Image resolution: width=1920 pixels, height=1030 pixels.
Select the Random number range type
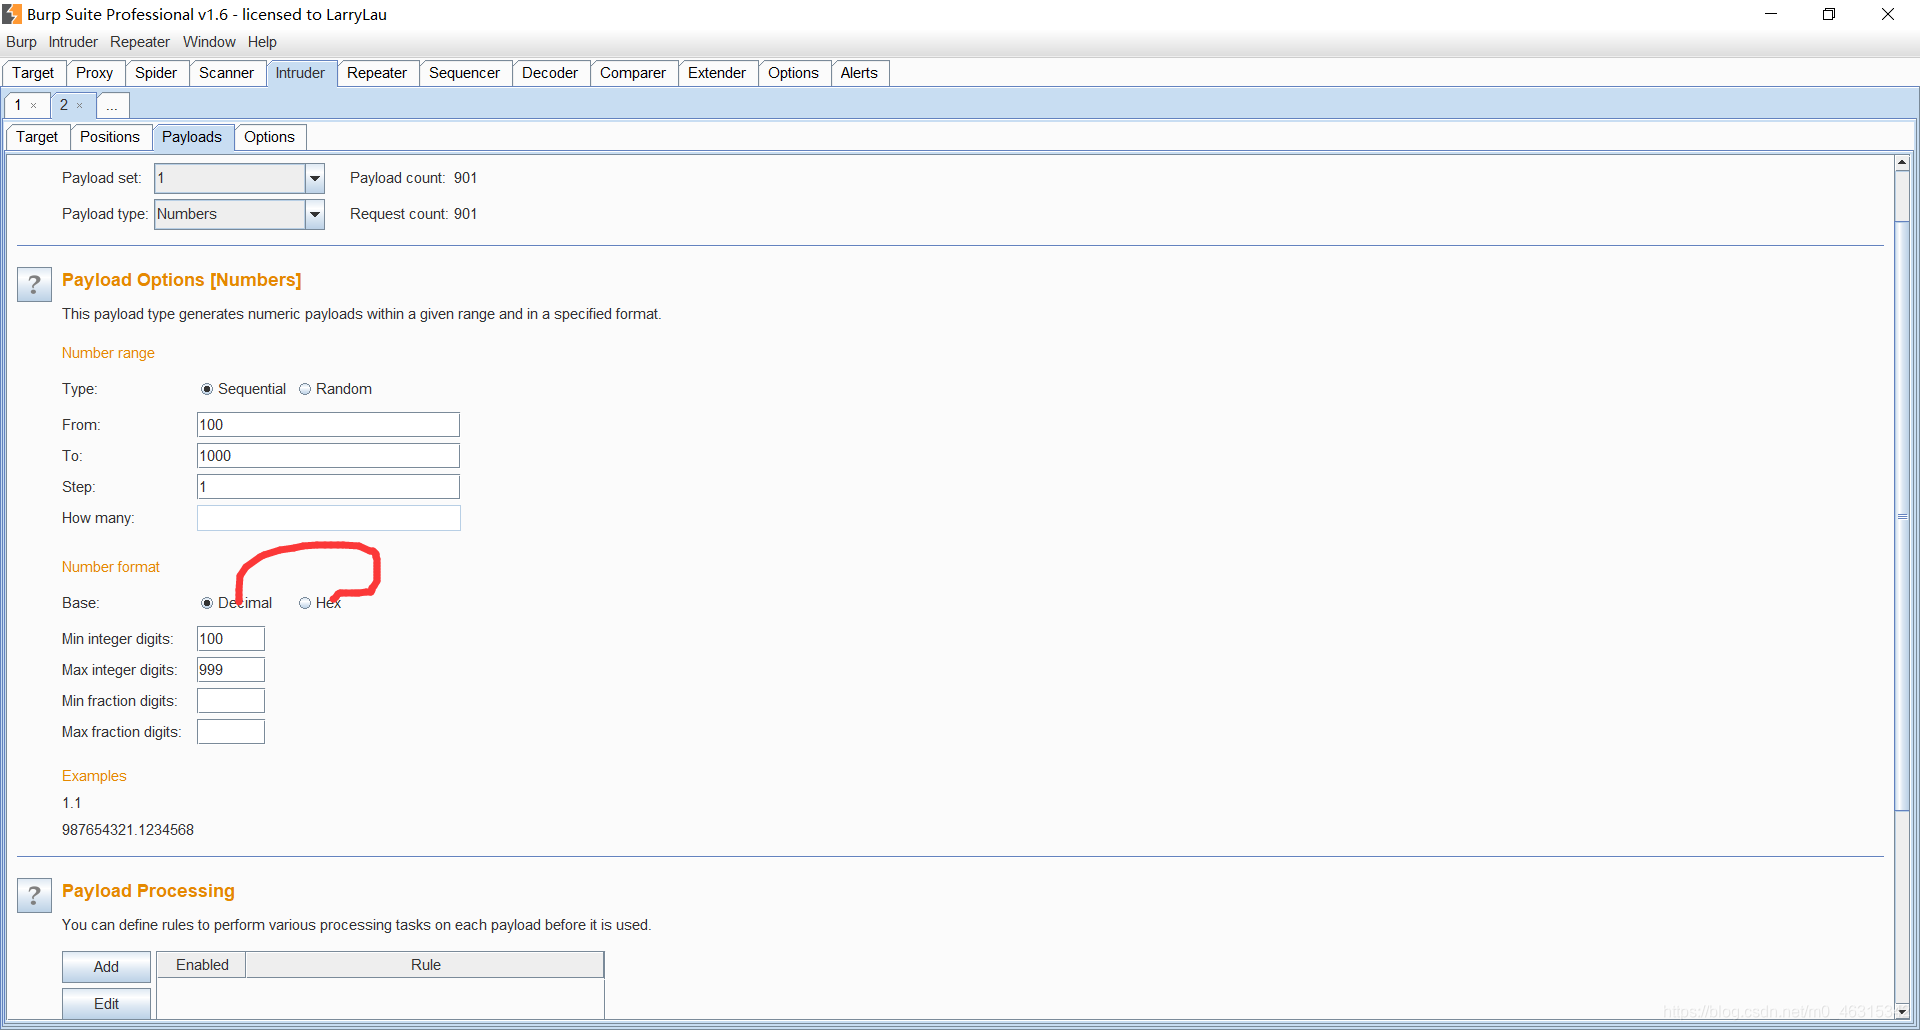pyautogui.click(x=305, y=389)
